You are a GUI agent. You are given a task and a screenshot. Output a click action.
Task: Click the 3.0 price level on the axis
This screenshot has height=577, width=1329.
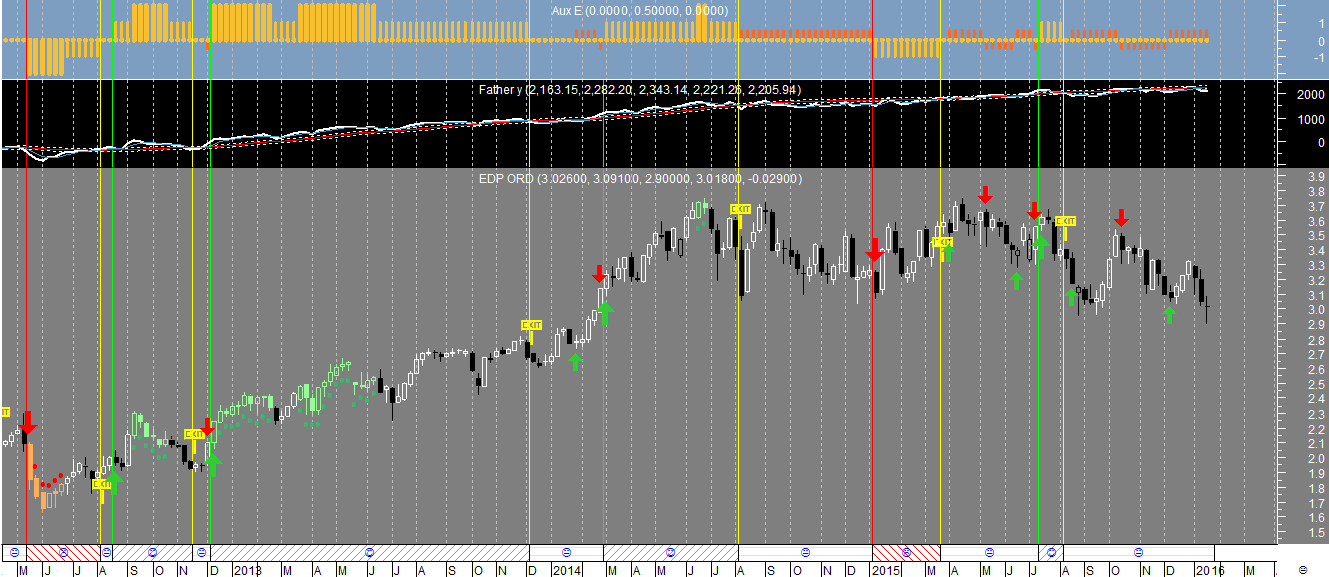click(1316, 310)
